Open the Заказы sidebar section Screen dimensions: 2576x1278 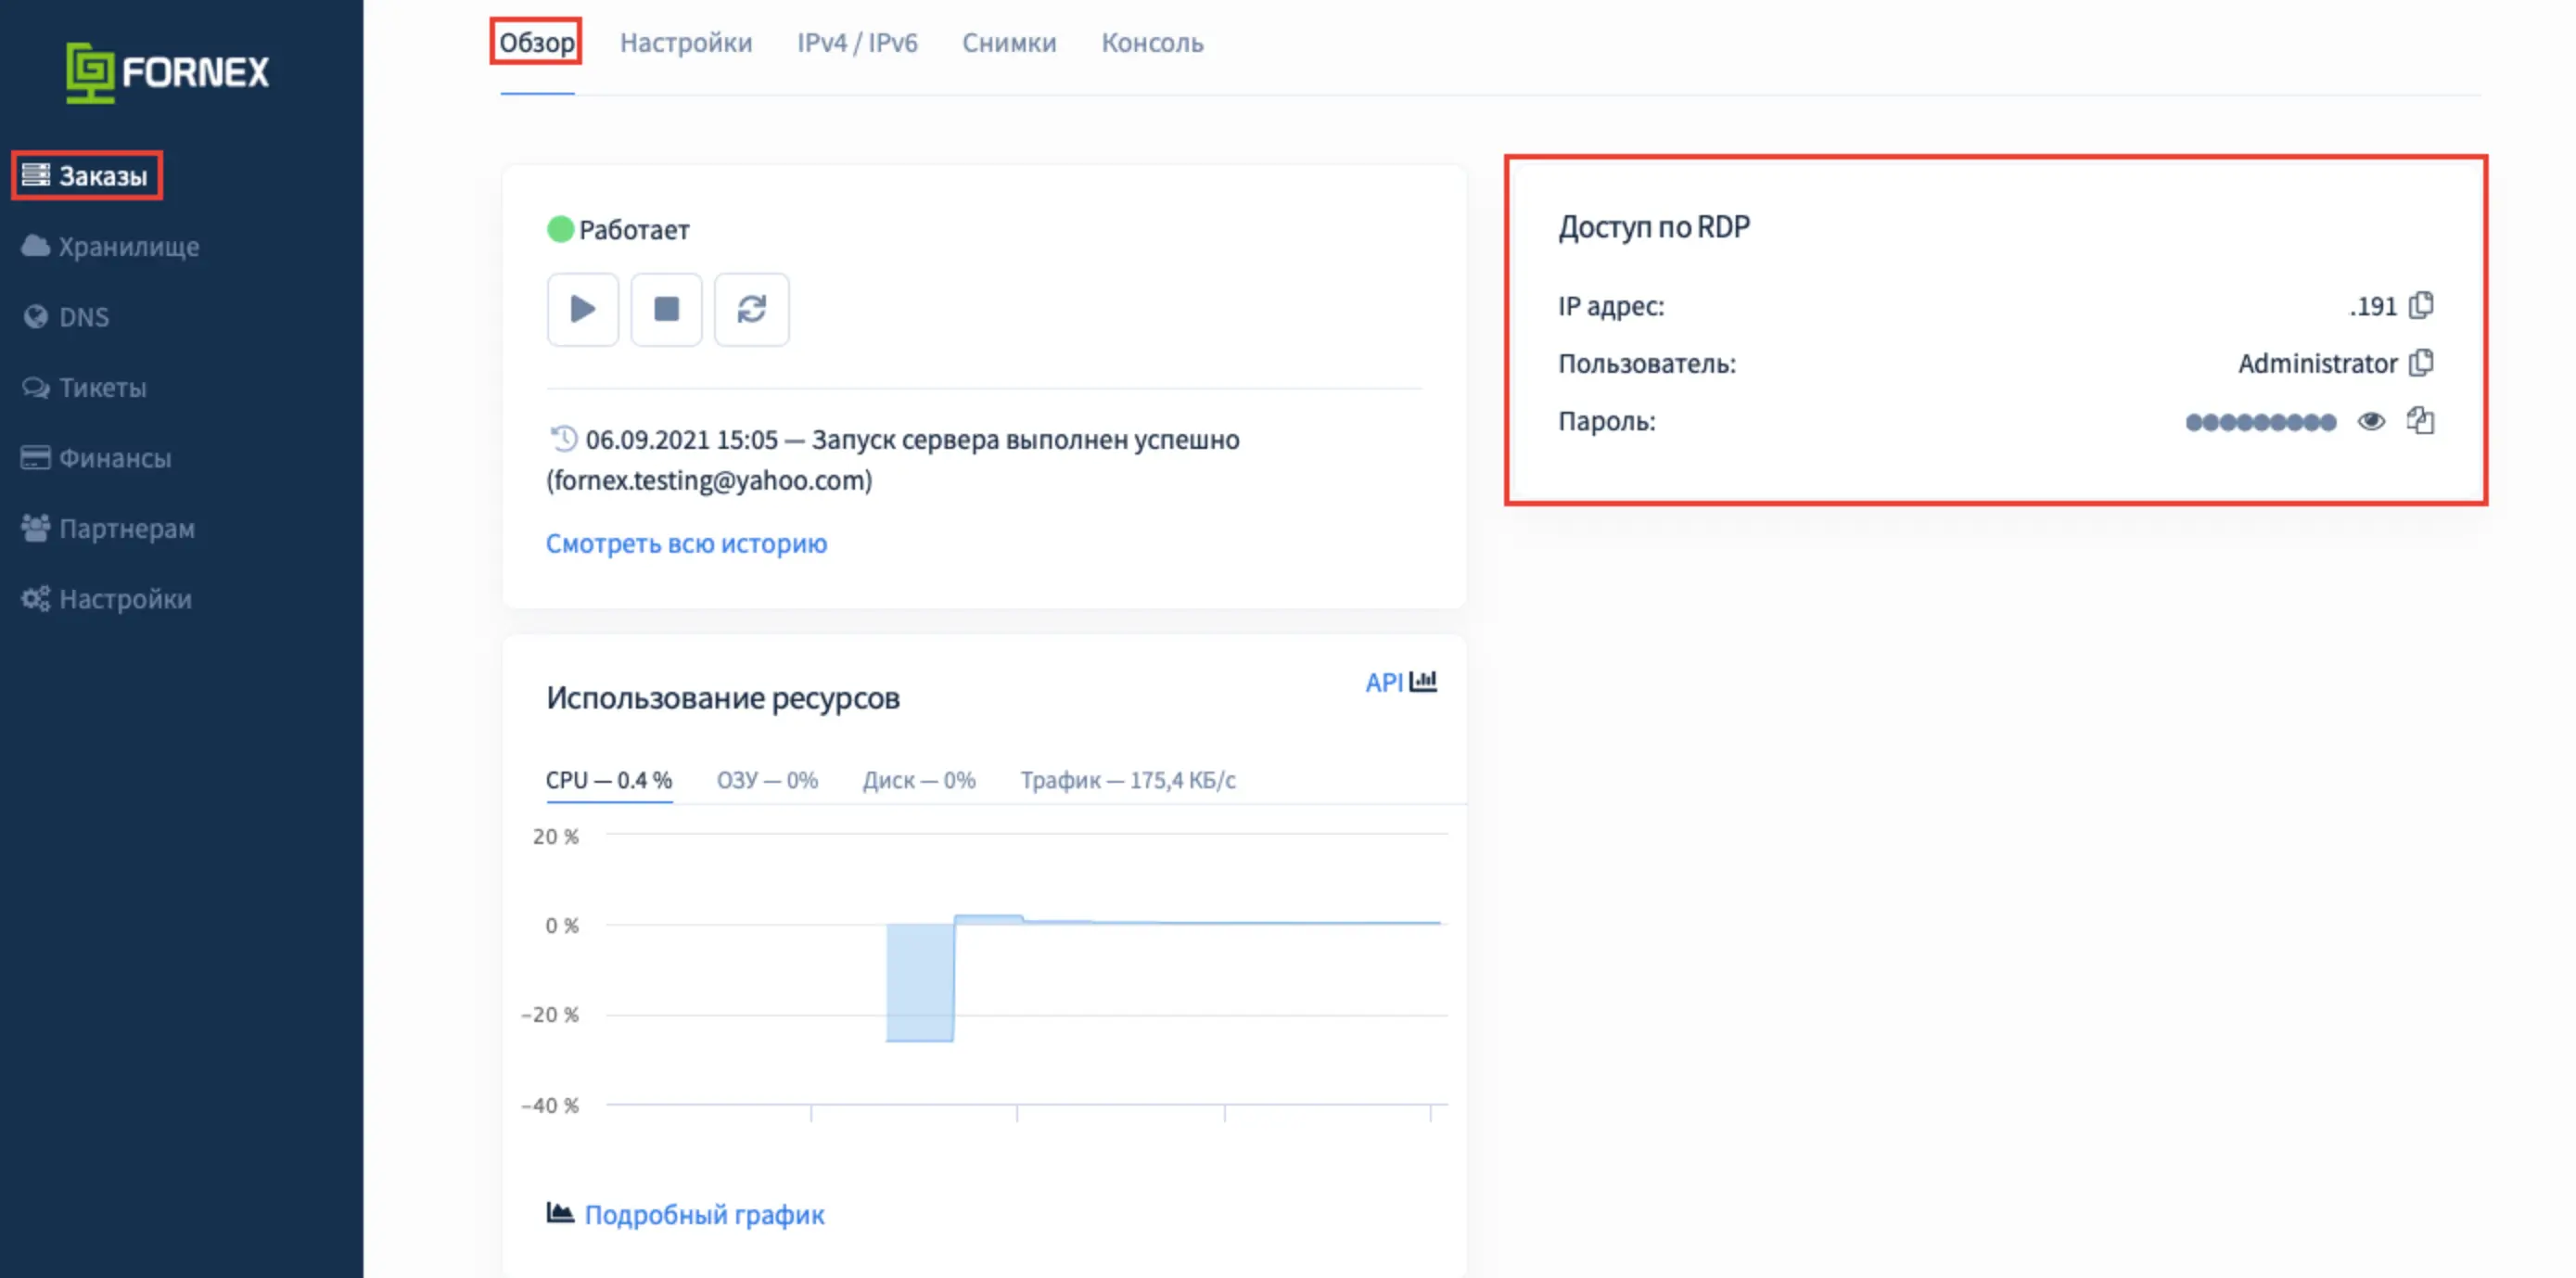[x=86, y=176]
